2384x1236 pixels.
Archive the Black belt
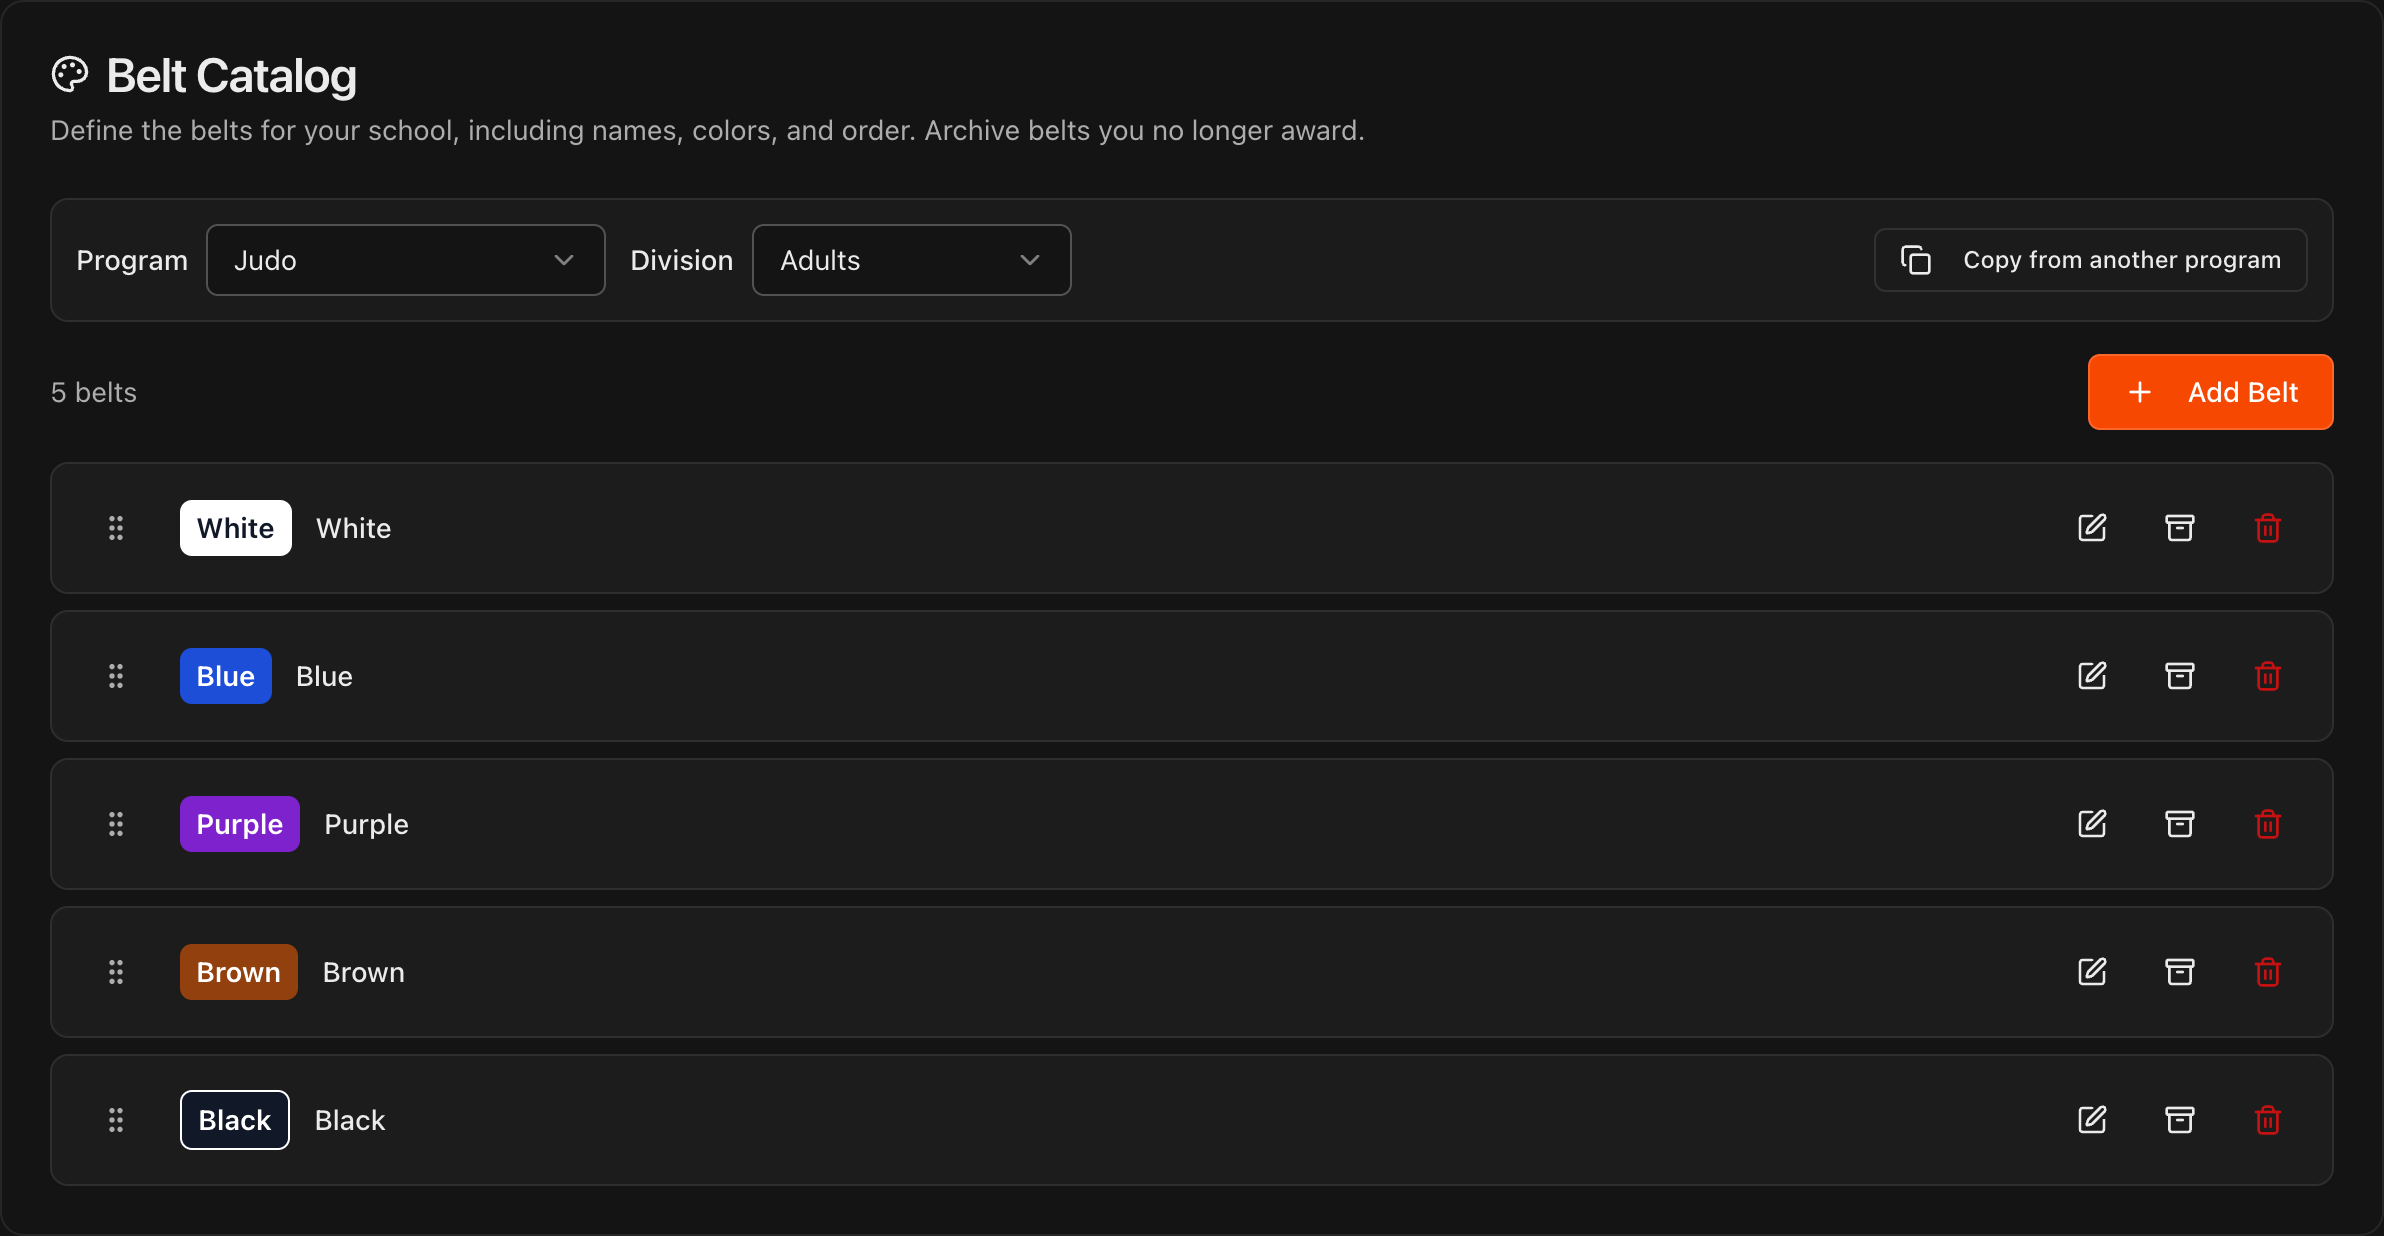point(2180,1120)
